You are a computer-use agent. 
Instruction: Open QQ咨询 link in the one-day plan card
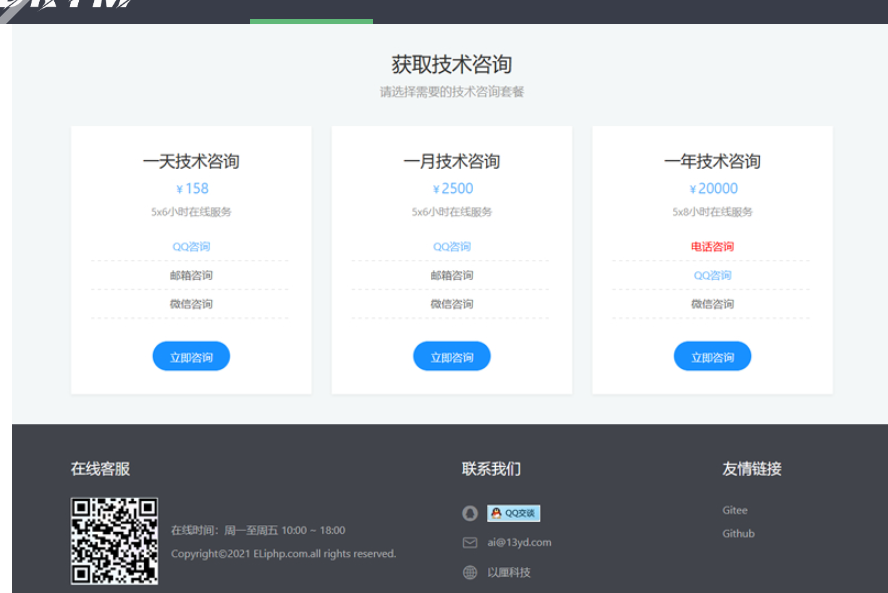pyautogui.click(x=191, y=245)
